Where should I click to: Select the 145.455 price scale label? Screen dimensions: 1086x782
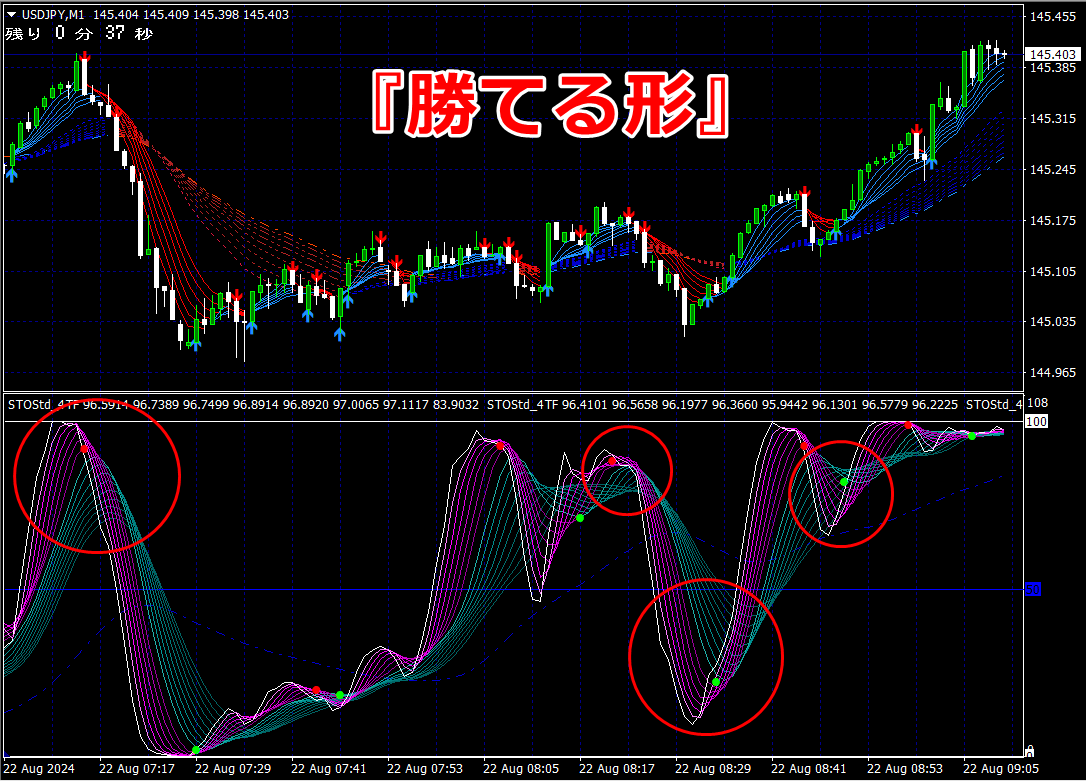[x=1053, y=17]
